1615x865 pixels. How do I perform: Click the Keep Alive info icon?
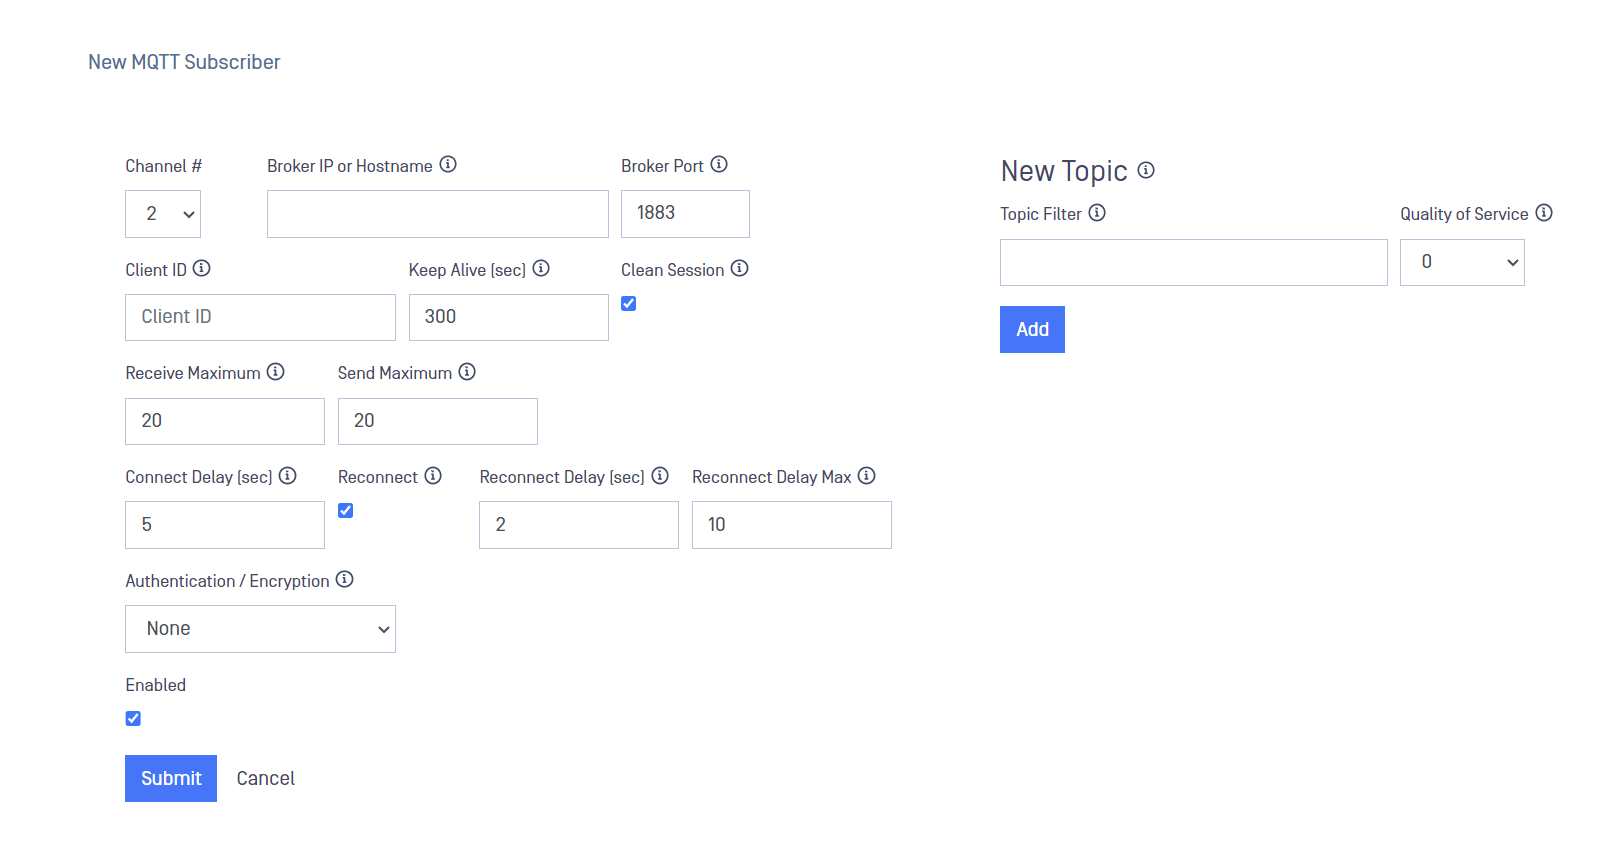pos(541,268)
